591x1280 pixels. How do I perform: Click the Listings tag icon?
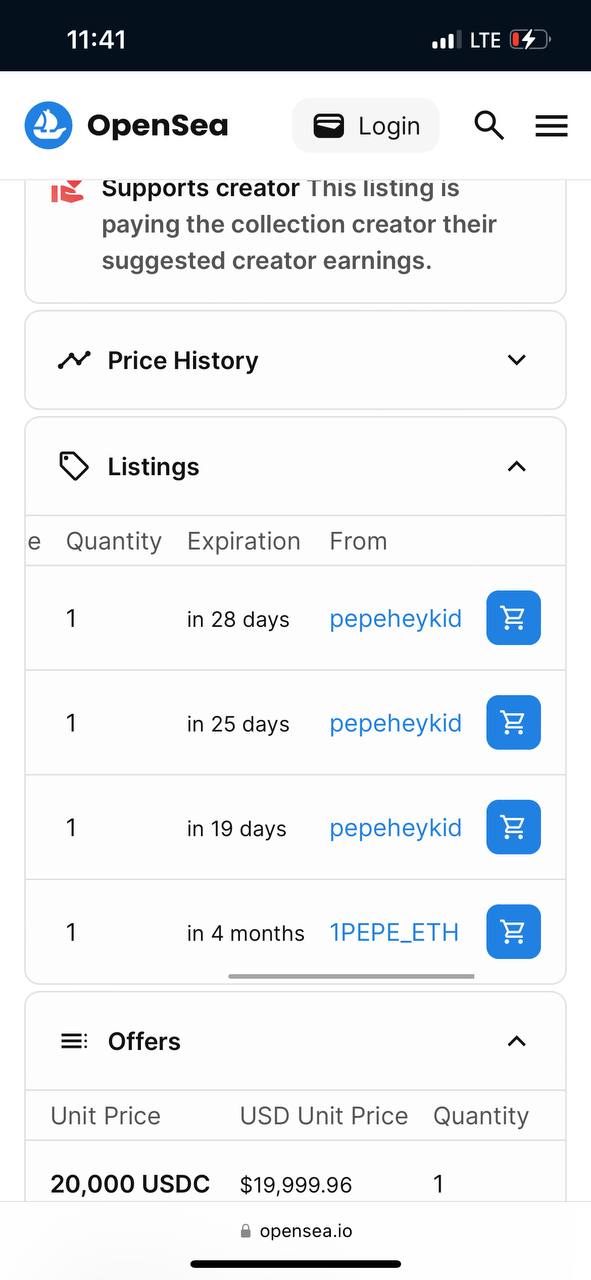[74, 466]
